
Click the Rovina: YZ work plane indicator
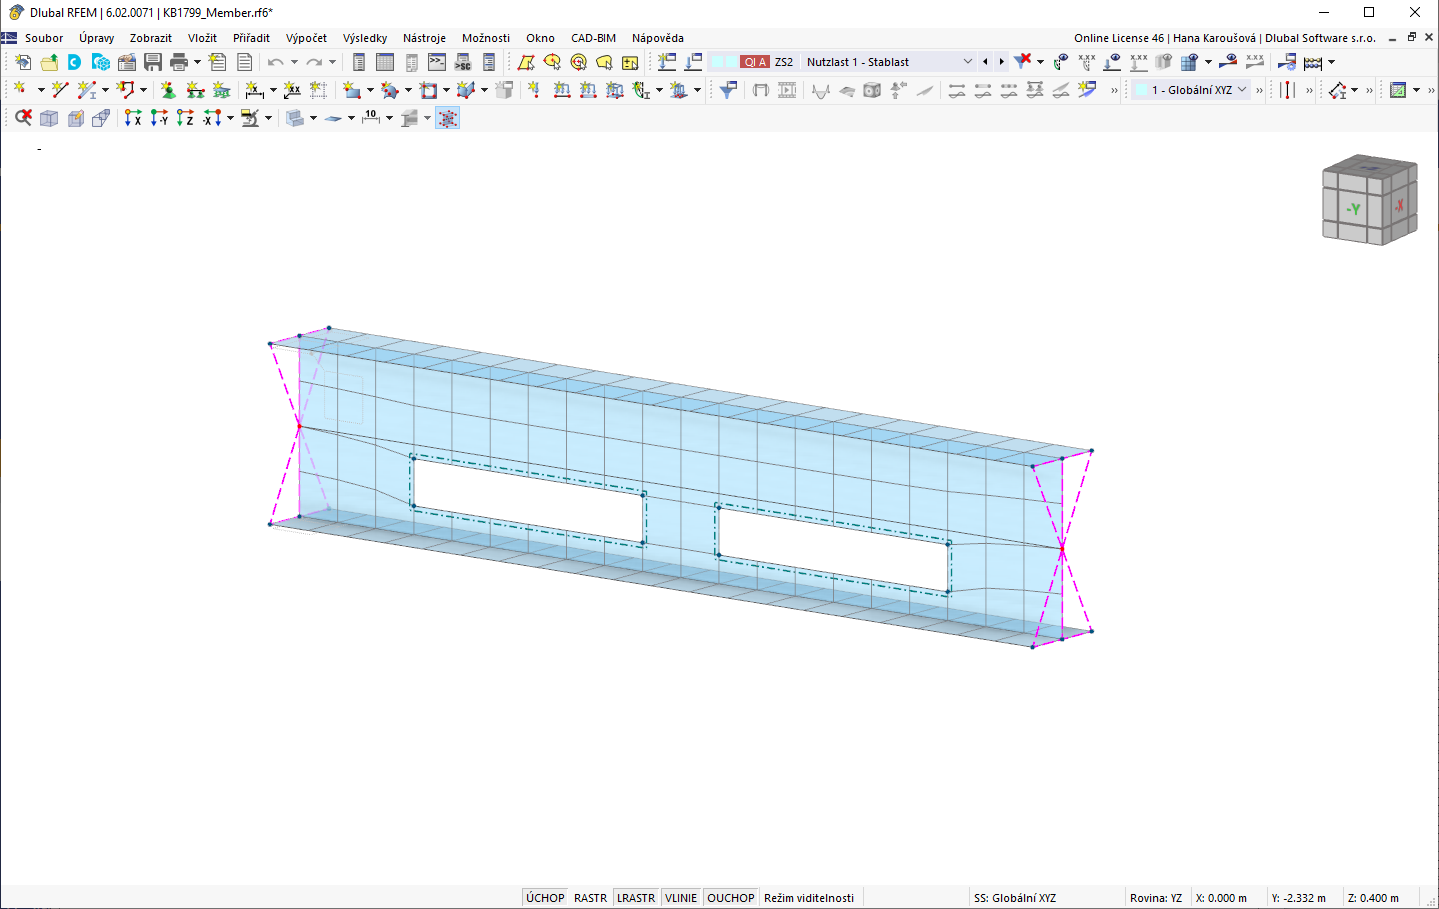pyautogui.click(x=1155, y=898)
